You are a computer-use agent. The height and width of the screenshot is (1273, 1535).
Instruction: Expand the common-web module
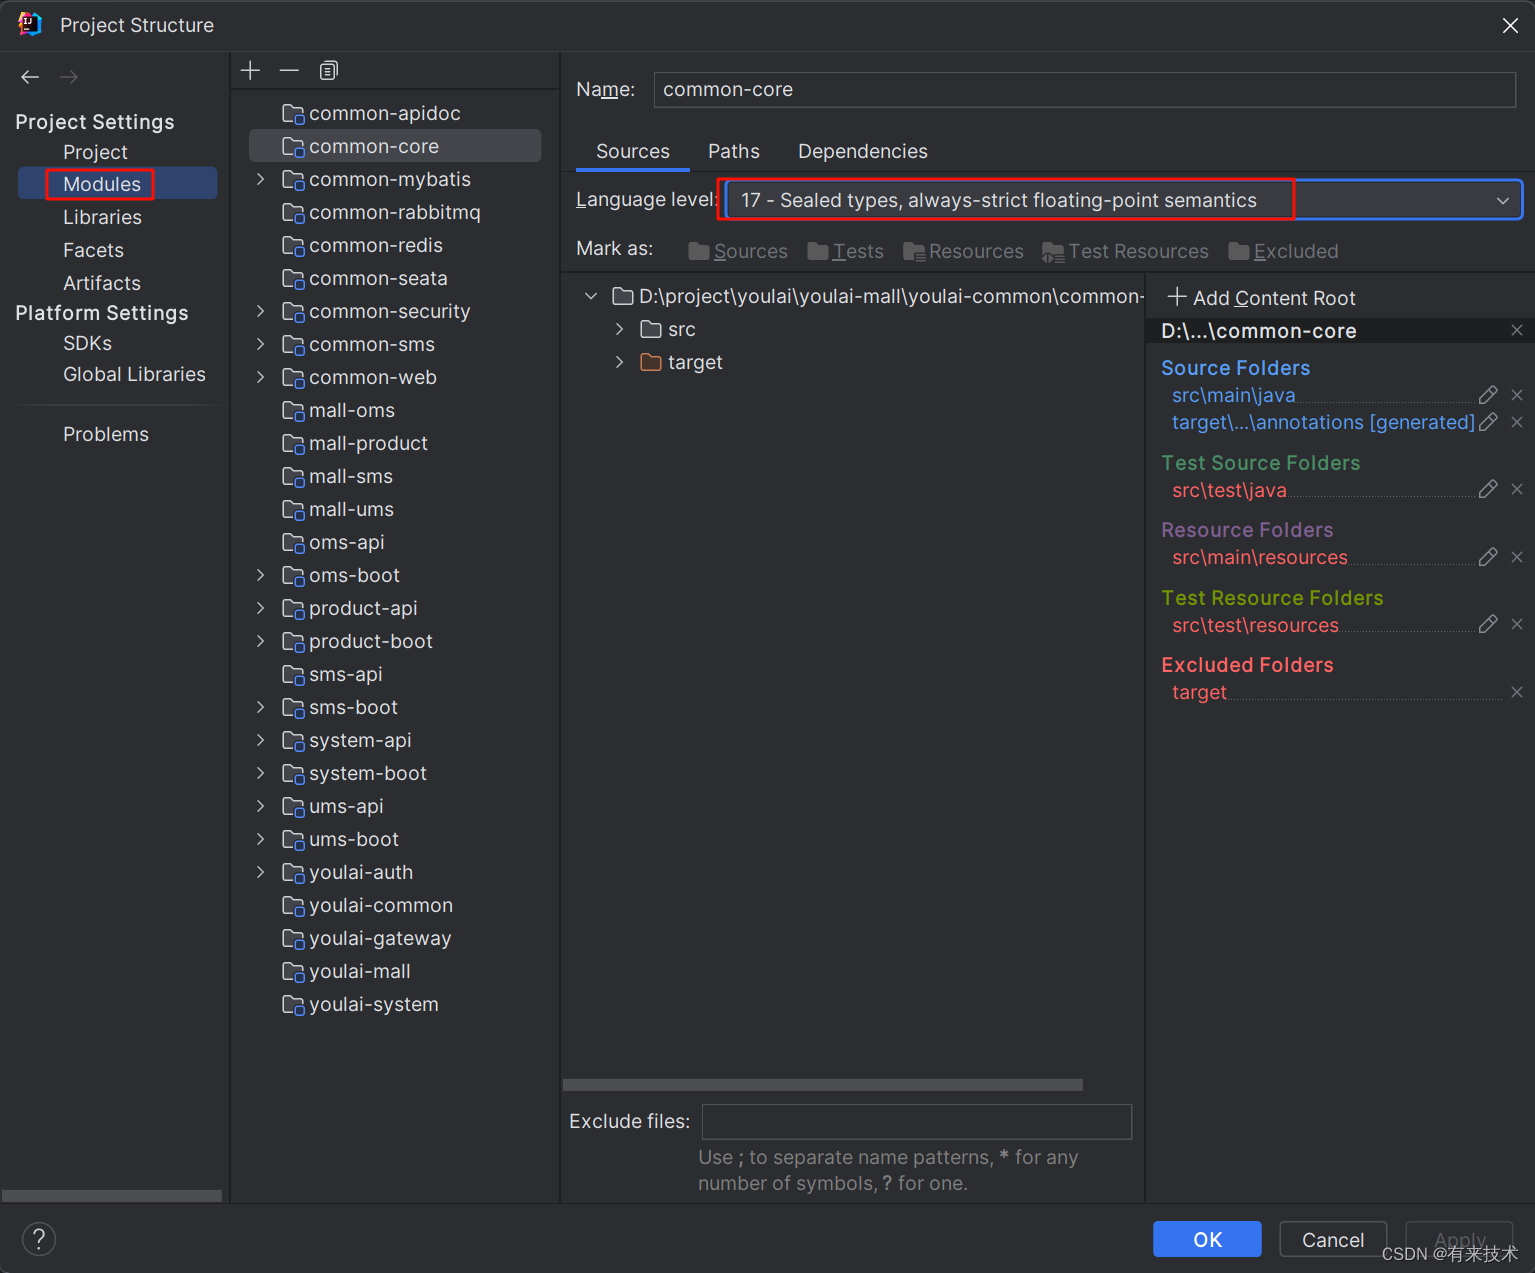(x=261, y=377)
